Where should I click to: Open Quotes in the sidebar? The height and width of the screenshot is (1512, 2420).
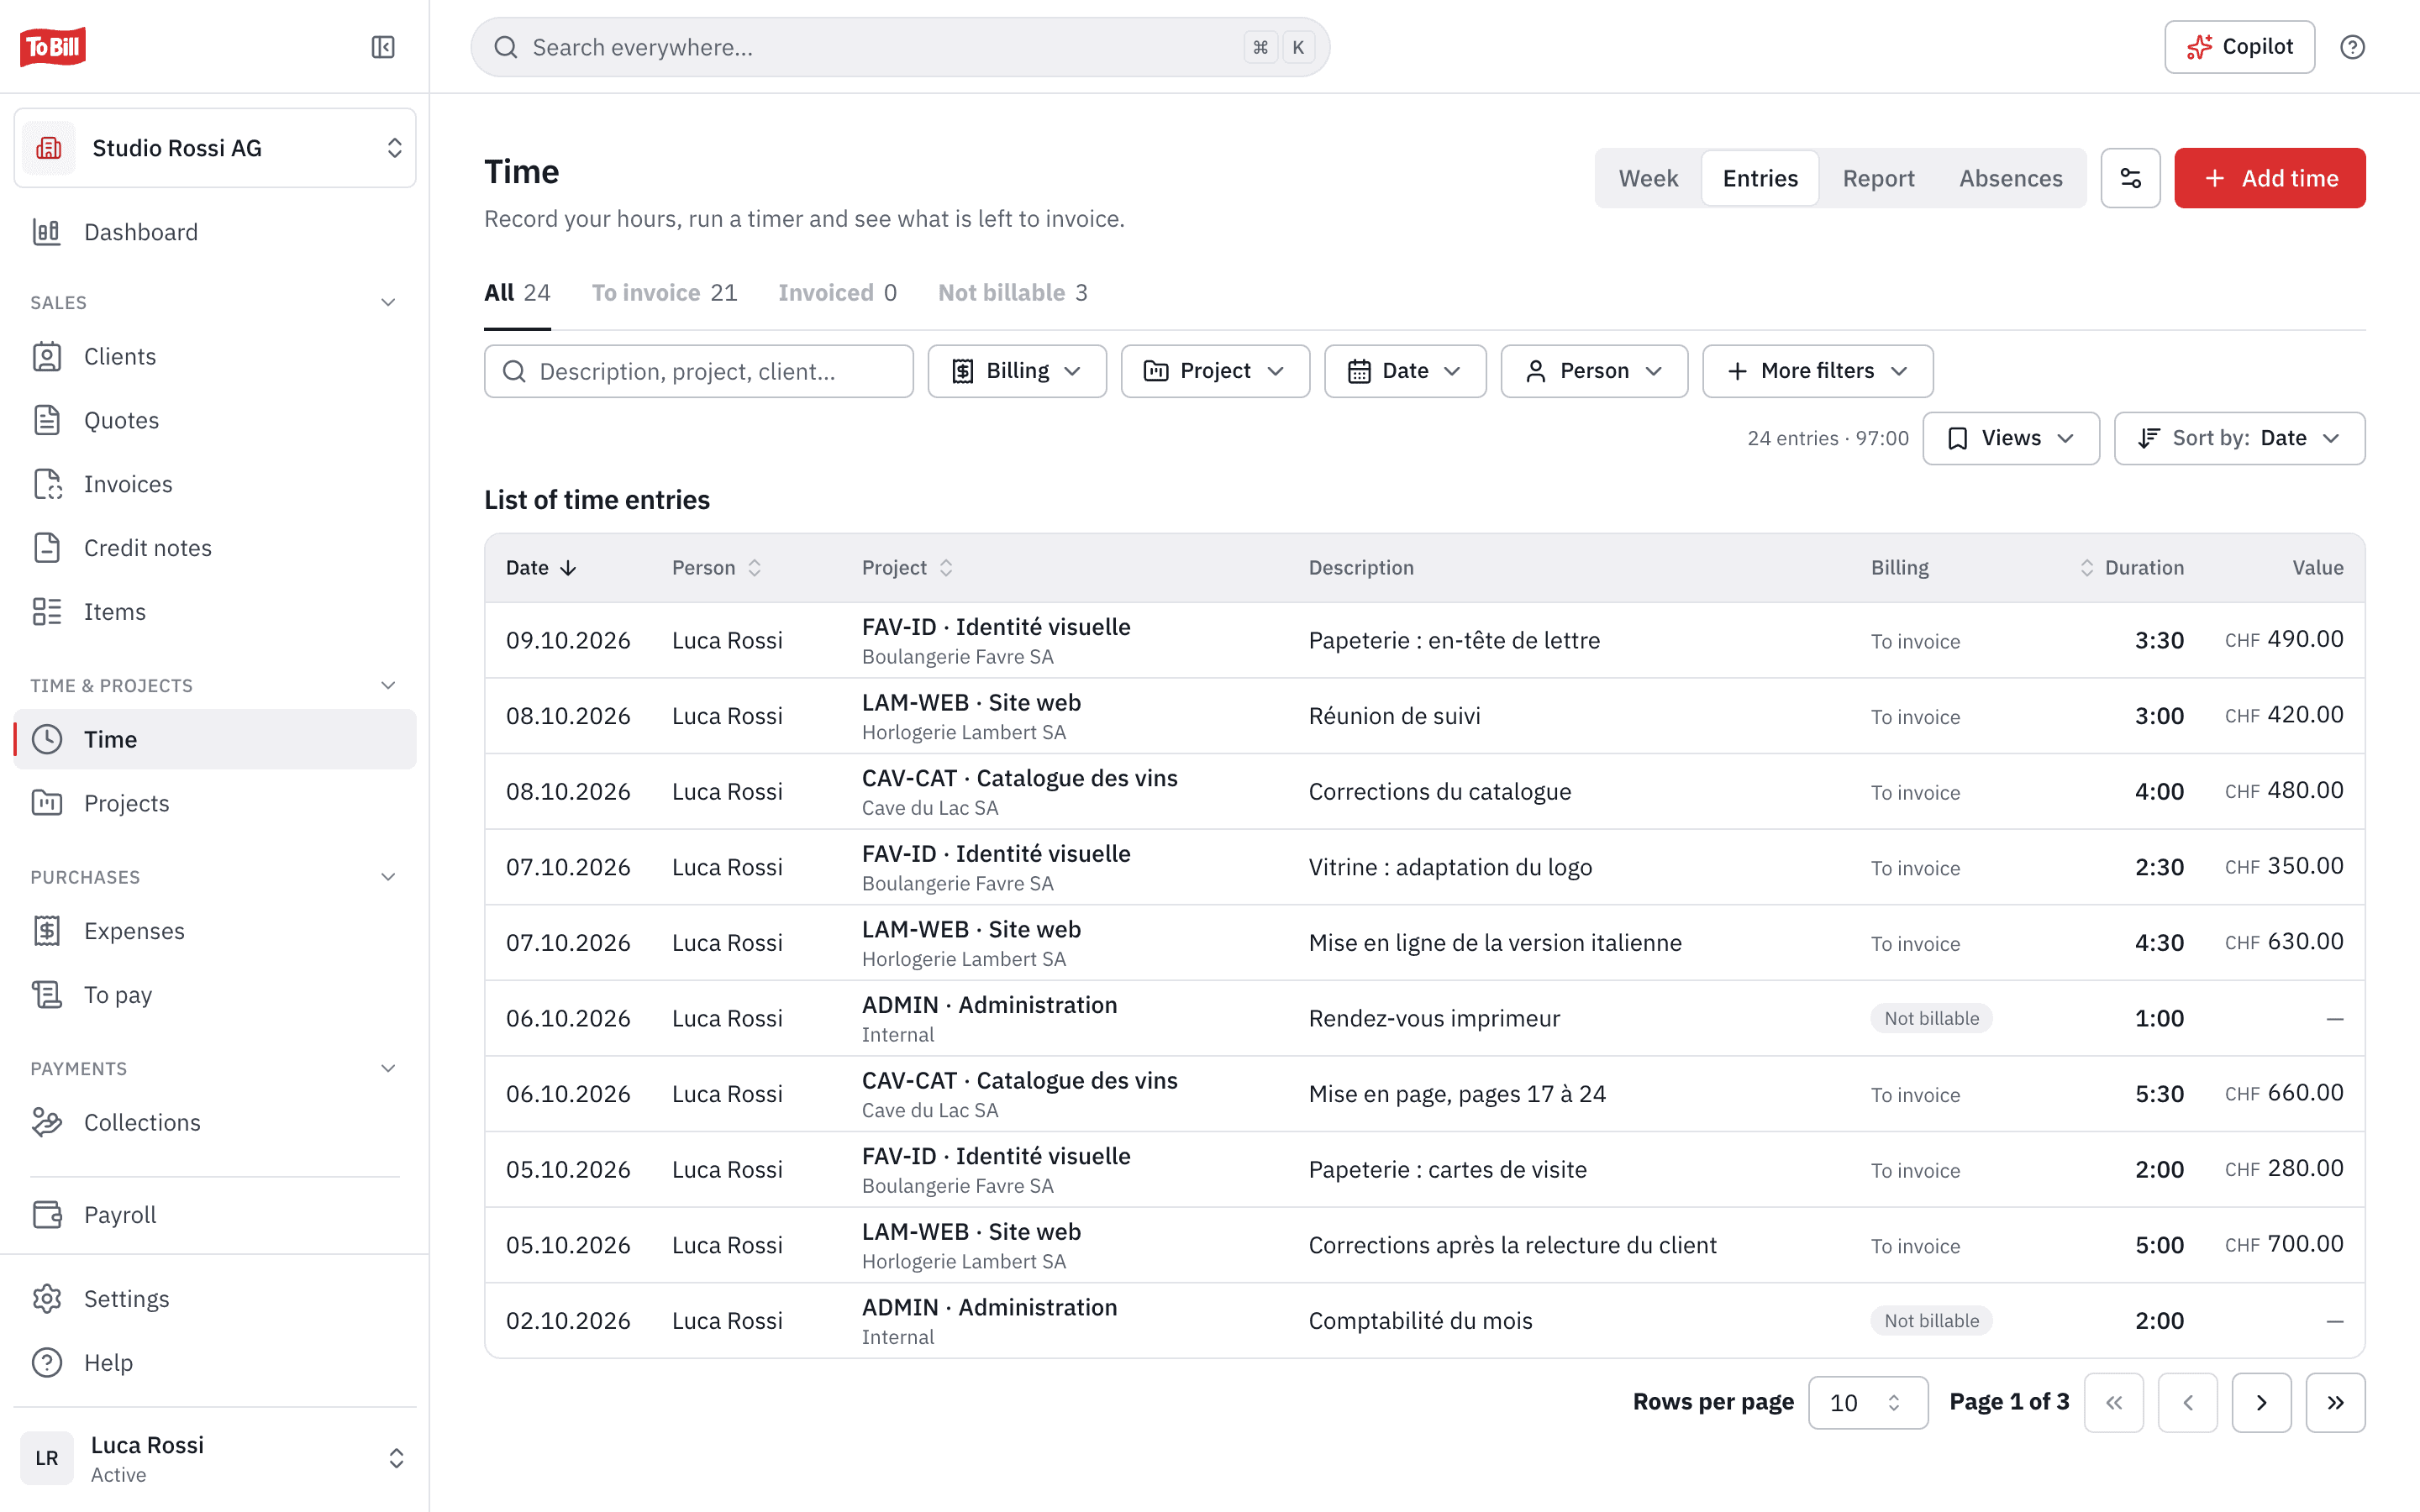[215, 420]
